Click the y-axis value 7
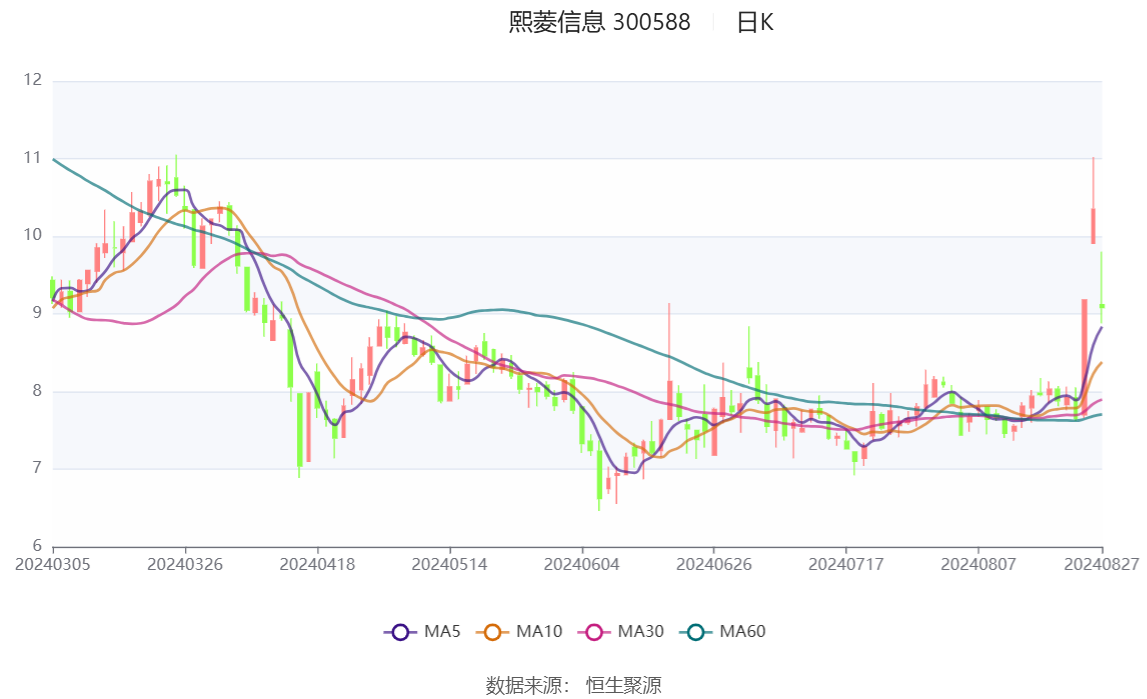 click(37, 468)
